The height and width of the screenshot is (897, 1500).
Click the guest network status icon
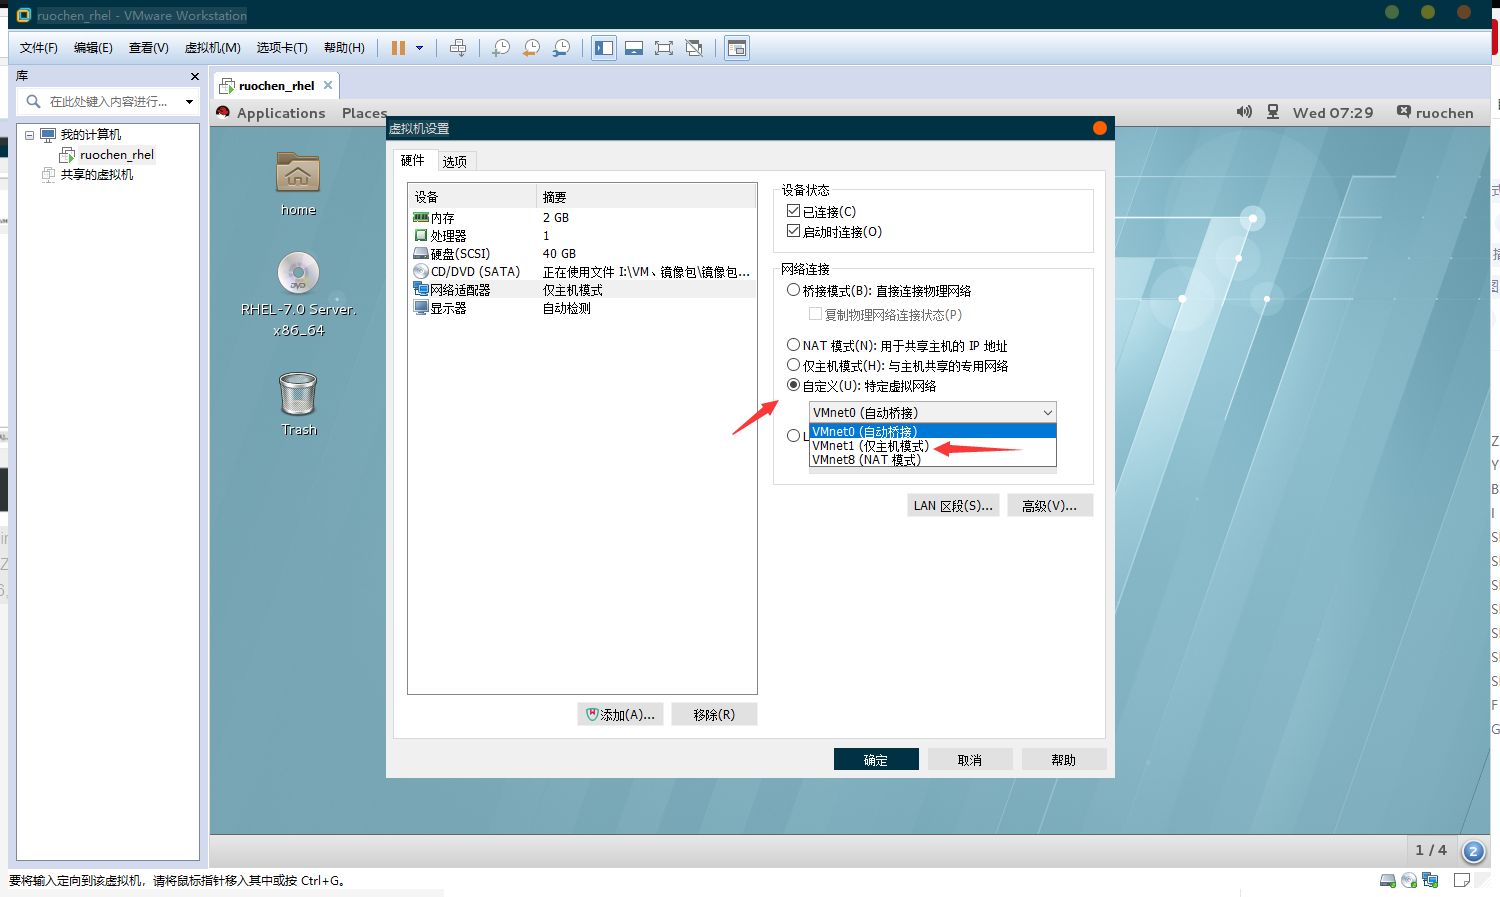point(1273,112)
